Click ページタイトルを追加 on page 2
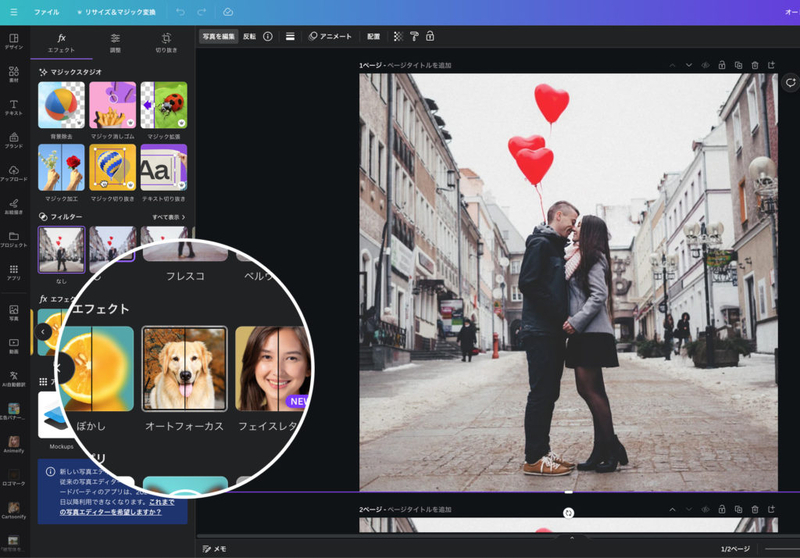 tap(419, 510)
